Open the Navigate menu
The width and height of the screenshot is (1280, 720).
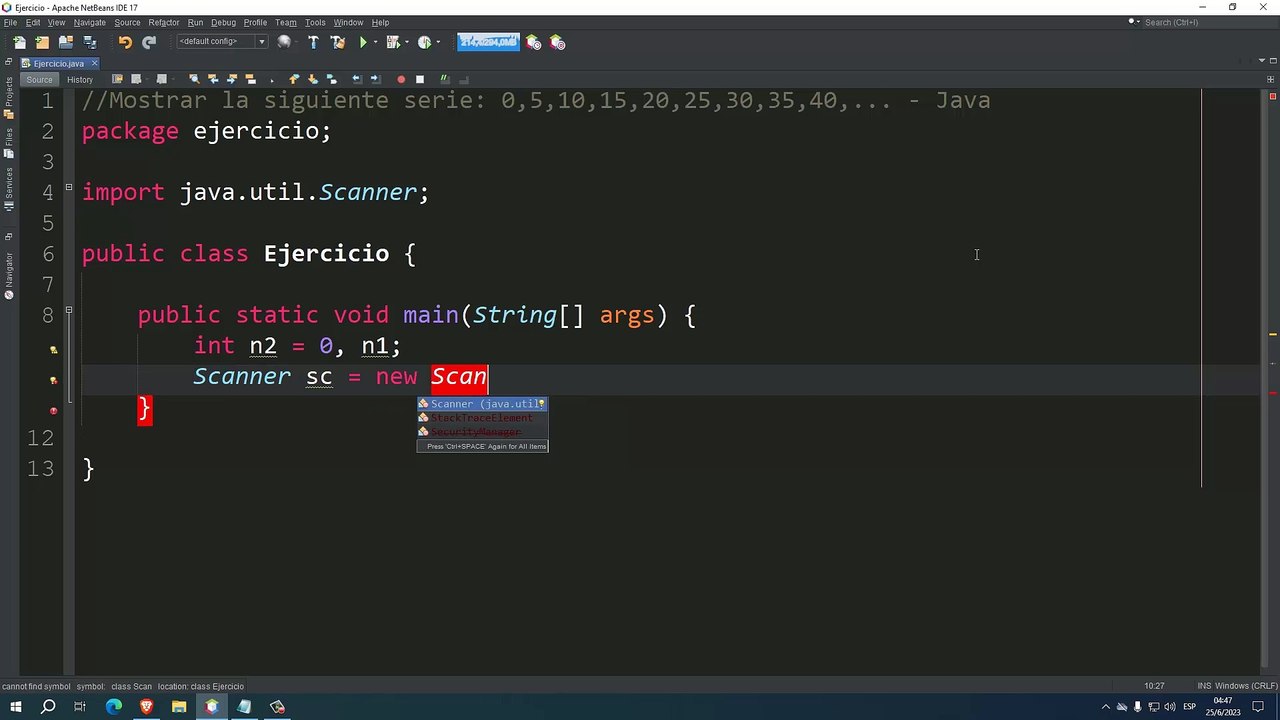pos(90,22)
